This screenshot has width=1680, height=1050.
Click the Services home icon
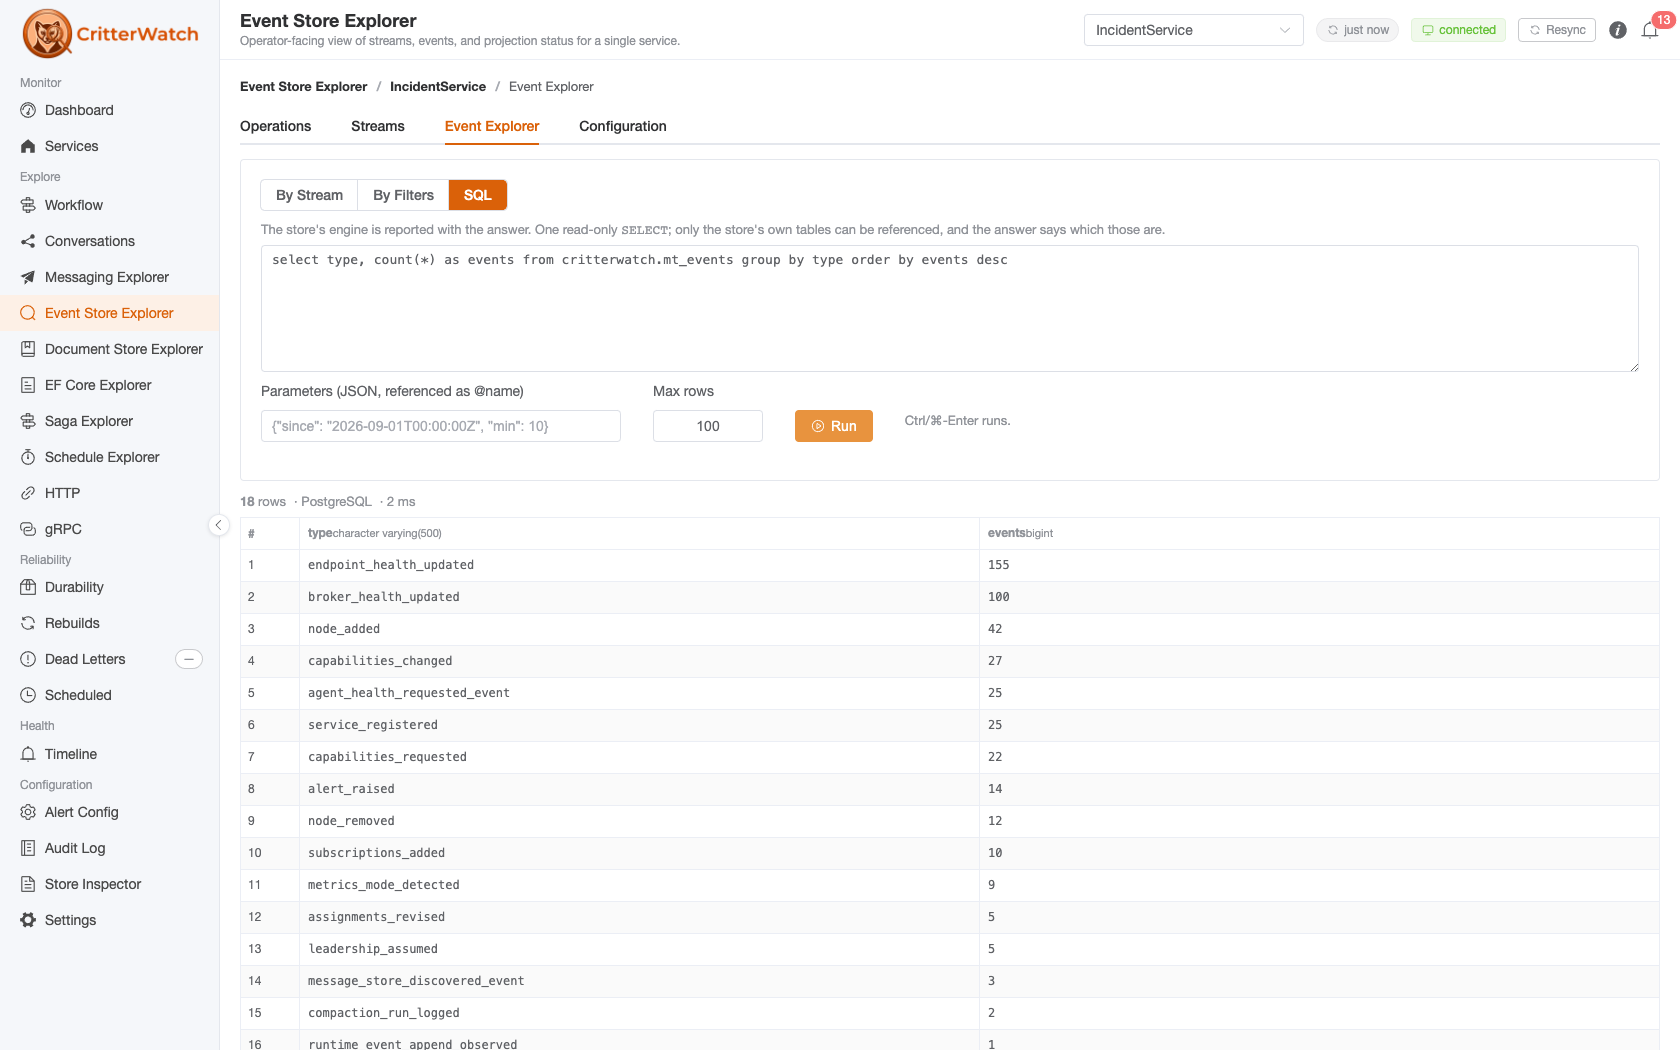coord(28,146)
